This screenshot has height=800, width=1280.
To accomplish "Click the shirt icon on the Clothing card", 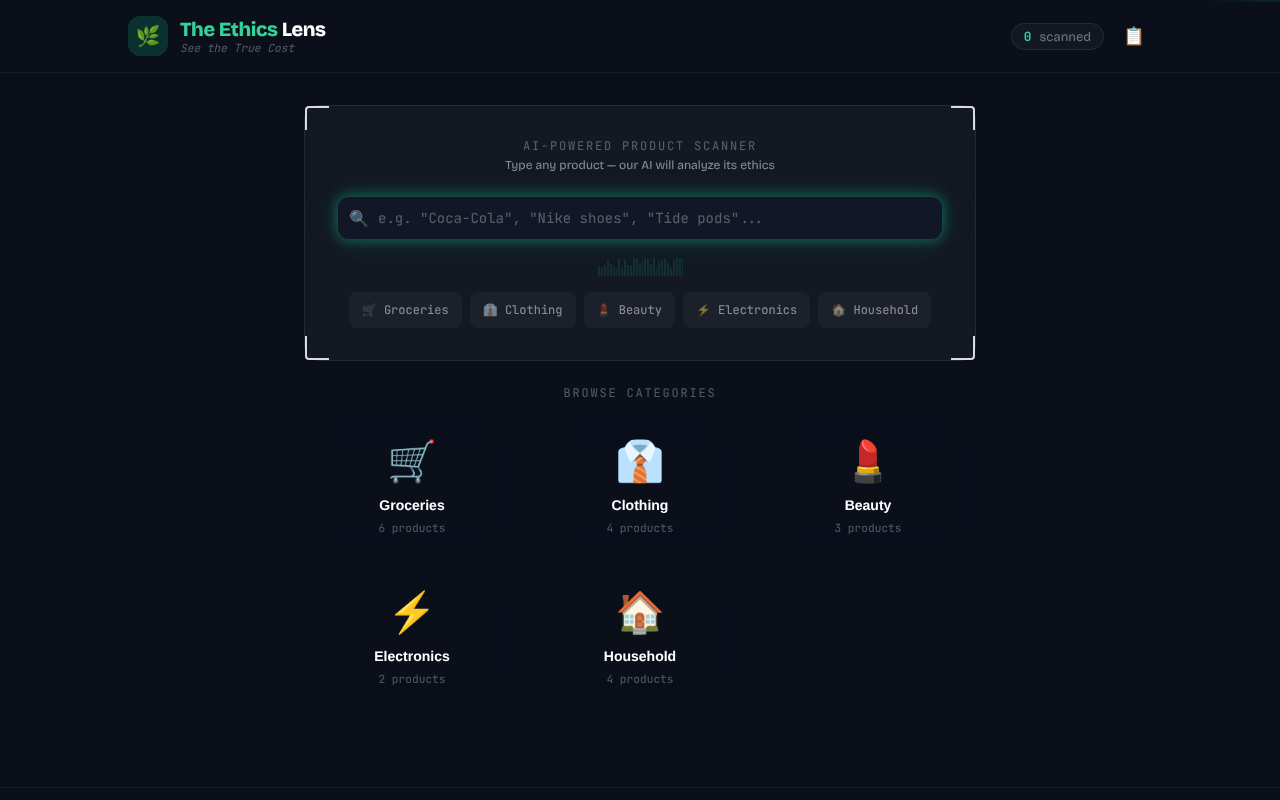I will coord(639,461).
